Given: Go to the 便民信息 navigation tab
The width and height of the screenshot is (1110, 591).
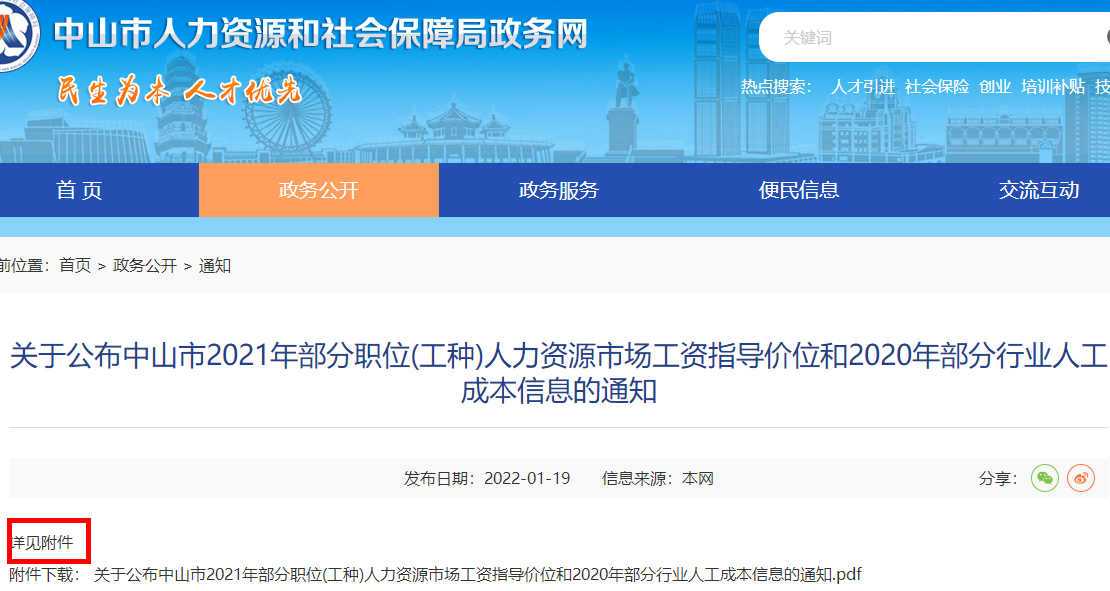Looking at the screenshot, I should click(x=798, y=190).
